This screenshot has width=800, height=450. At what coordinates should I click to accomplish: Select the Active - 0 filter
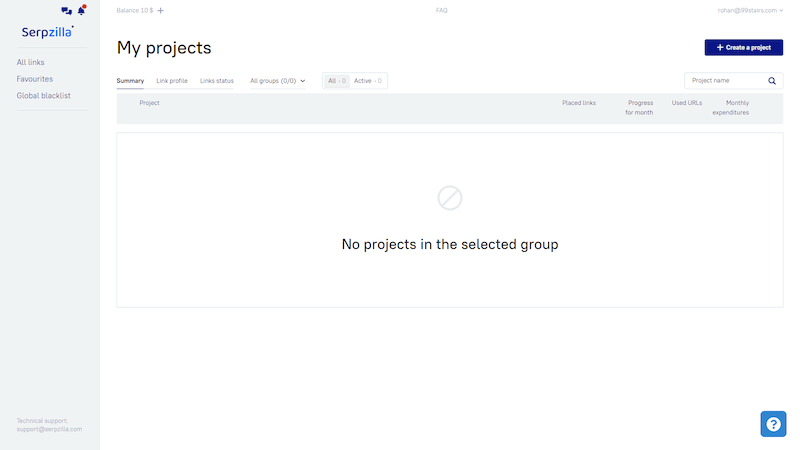point(368,81)
